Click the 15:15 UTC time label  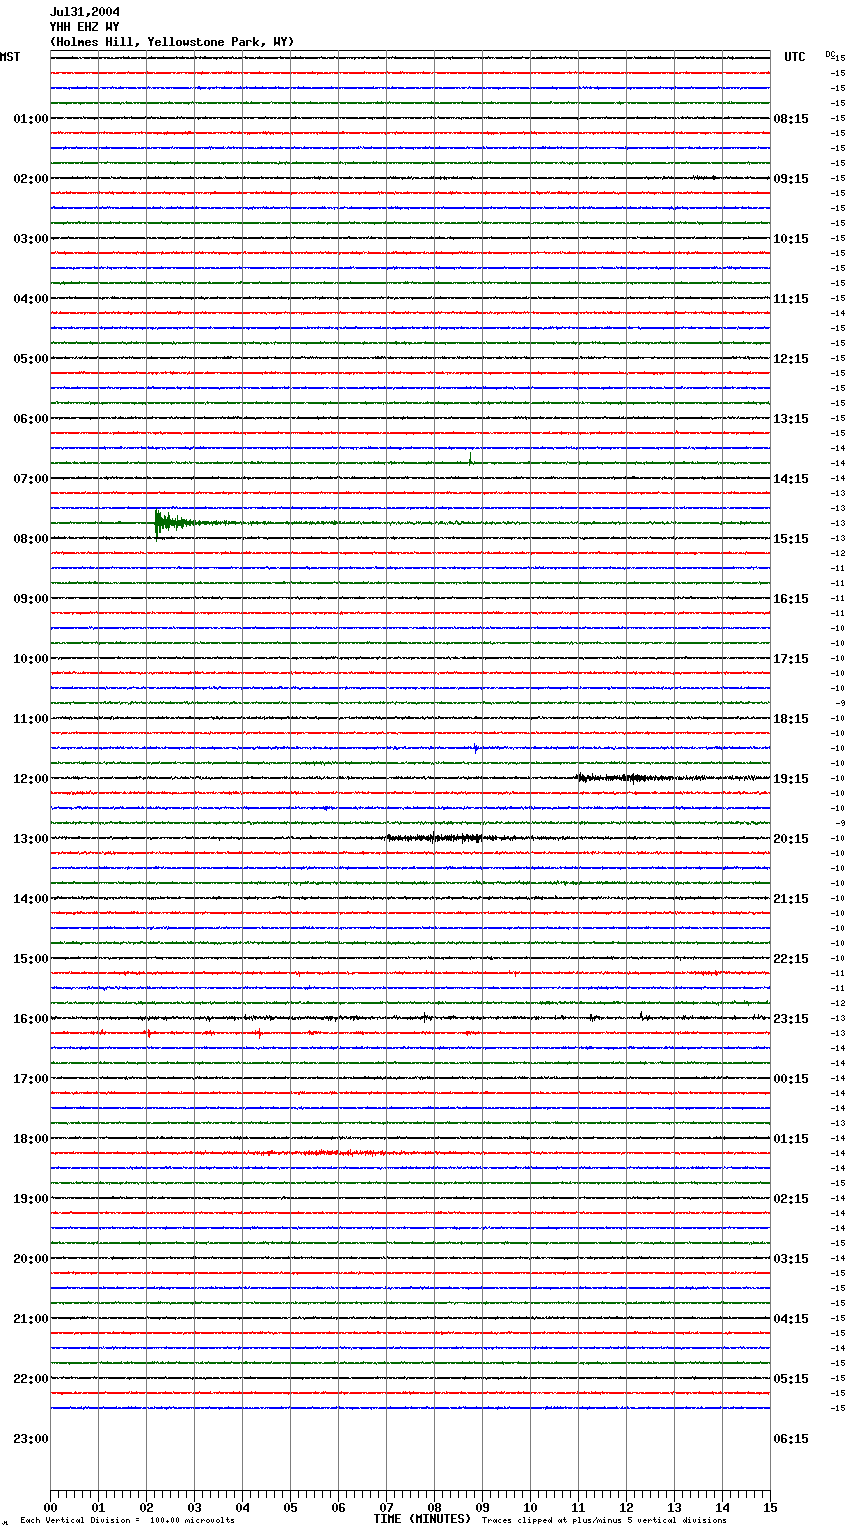(x=791, y=539)
